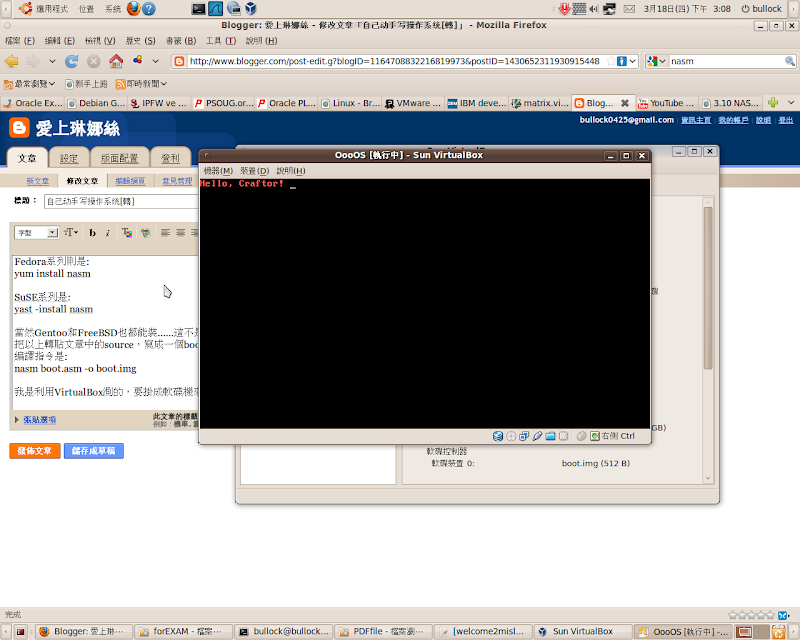Click VirtualBox host key indicator icon
Screen dimensions: 800x640
594,436
